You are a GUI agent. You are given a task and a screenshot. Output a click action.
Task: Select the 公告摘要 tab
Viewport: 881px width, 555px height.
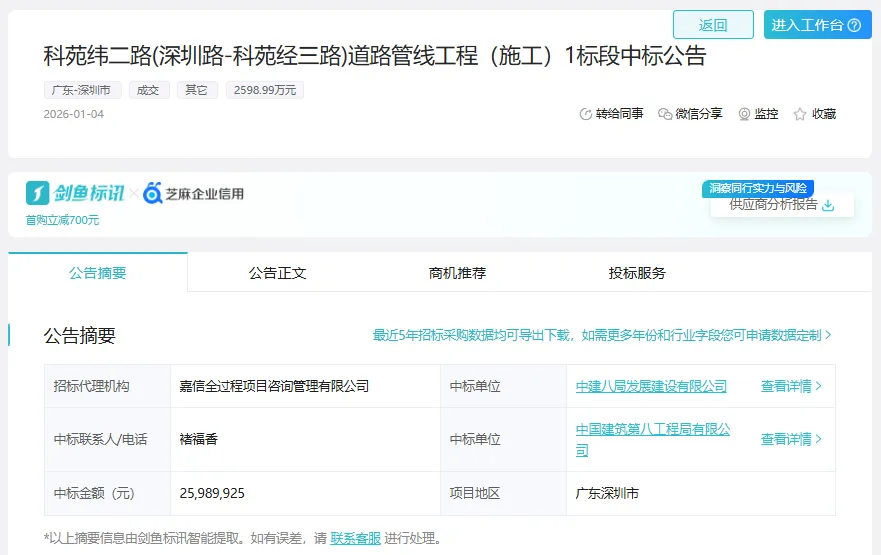point(98,272)
